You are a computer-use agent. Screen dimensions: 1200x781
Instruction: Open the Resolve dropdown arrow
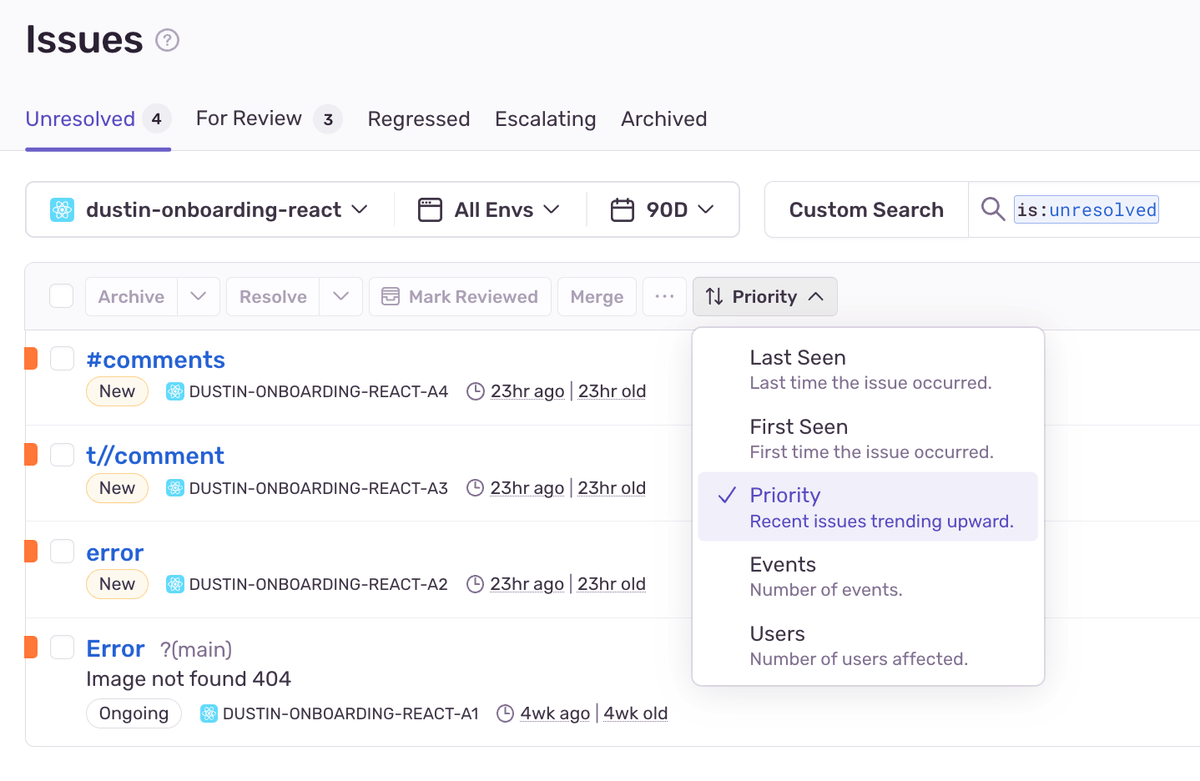(x=341, y=297)
